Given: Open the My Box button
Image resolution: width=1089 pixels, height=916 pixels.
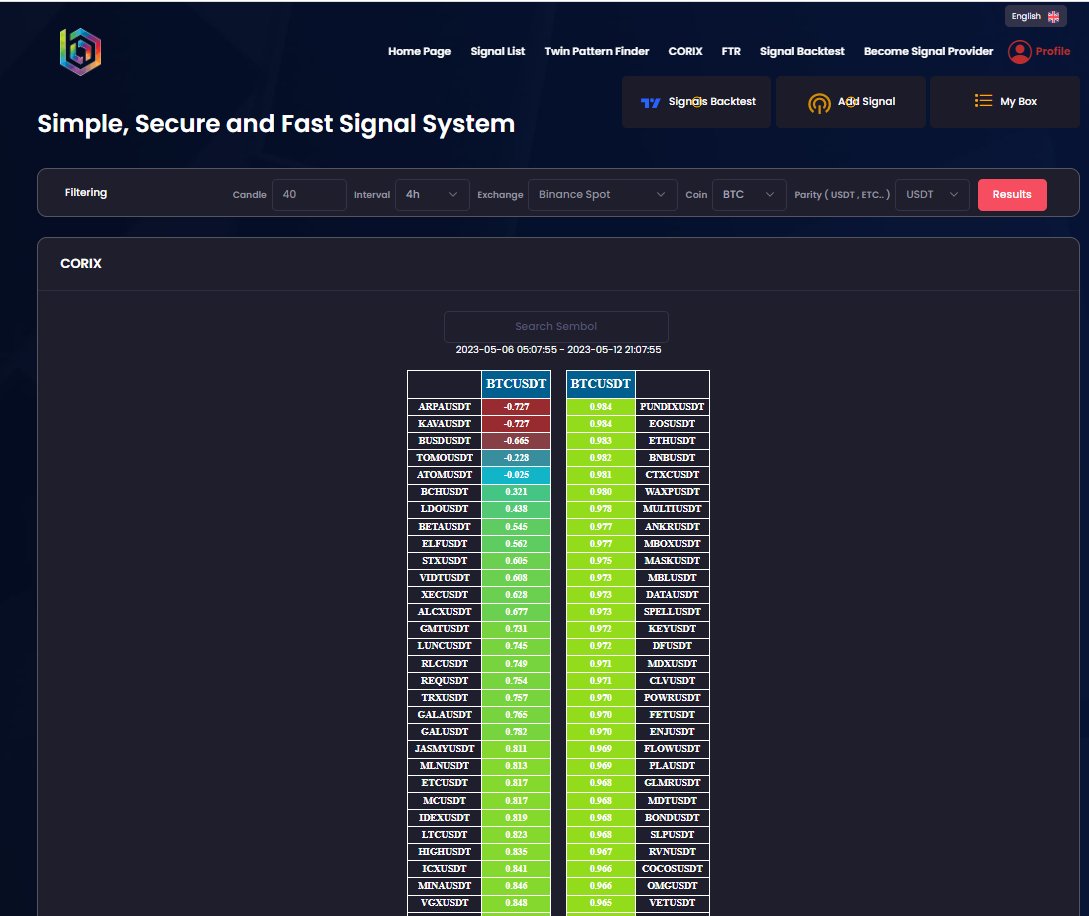Looking at the screenshot, I should 1004,102.
